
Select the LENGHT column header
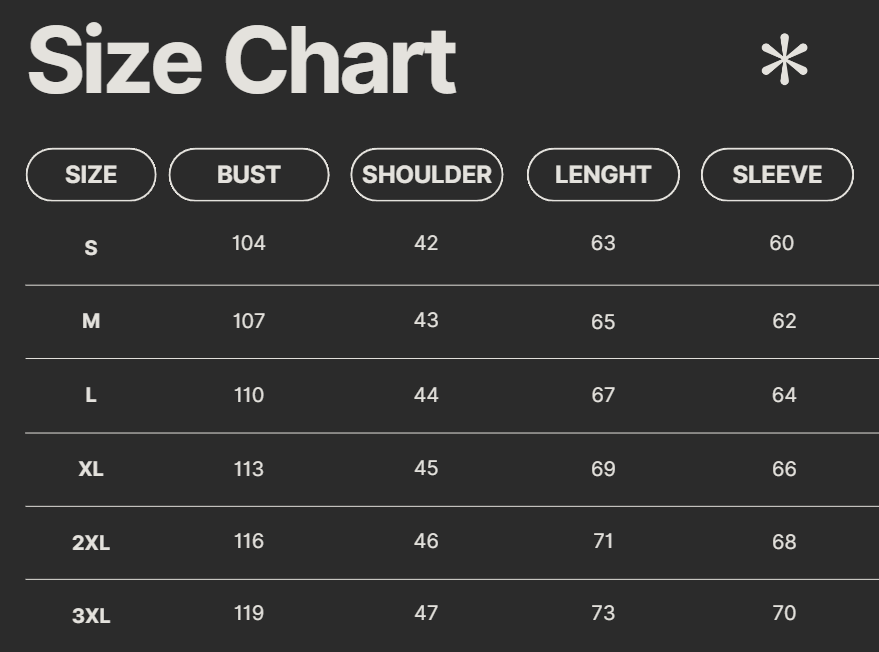point(603,175)
